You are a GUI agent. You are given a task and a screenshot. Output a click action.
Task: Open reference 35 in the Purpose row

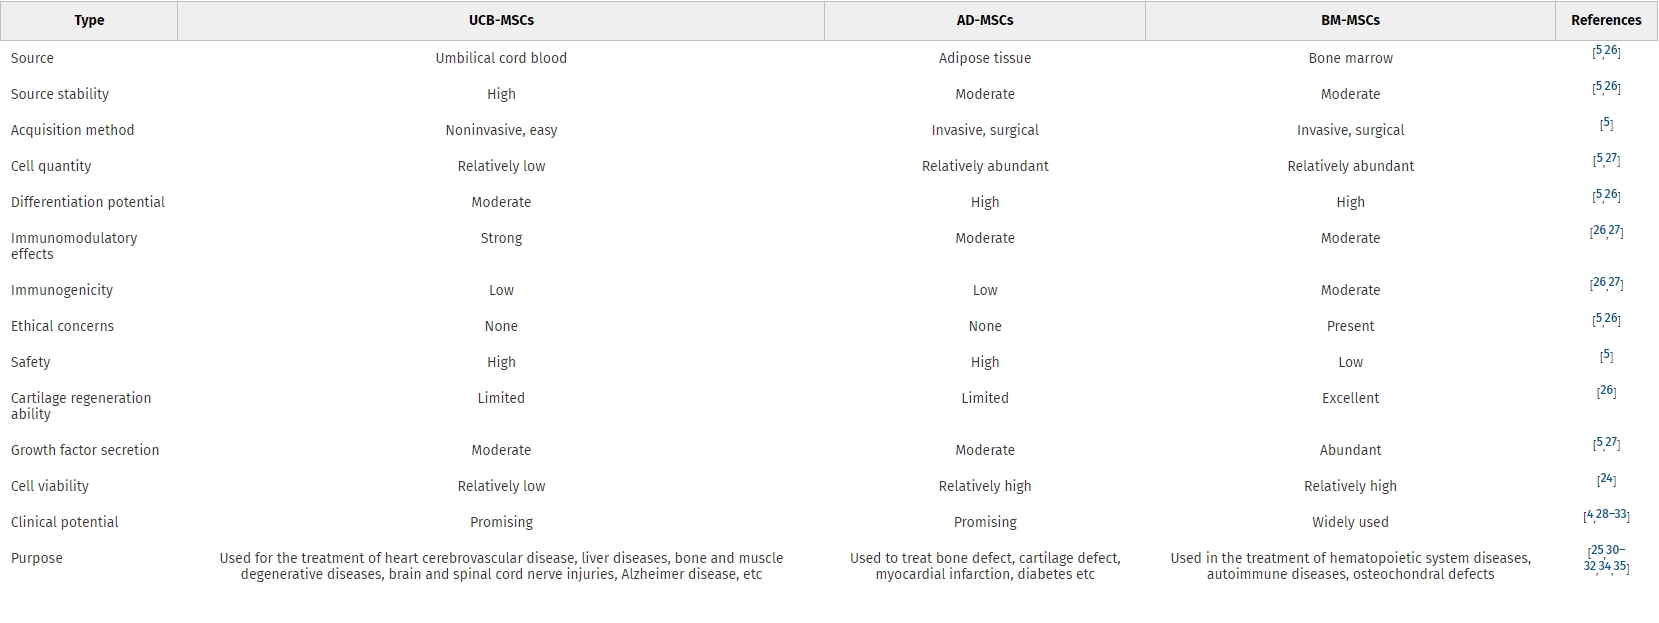[x=1620, y=566]
